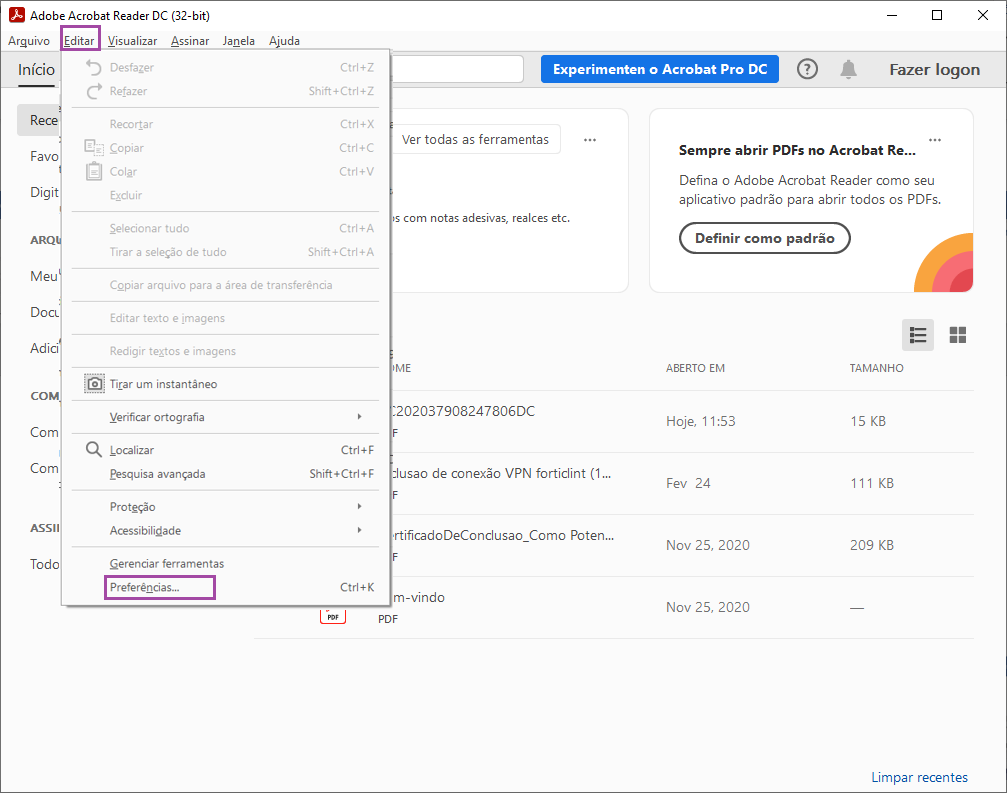The width and height of the screenshot is (1007, 793).
Task: Switch to grid thumbnail view icon
Action: pyautogui.click(x=958, y=335)
